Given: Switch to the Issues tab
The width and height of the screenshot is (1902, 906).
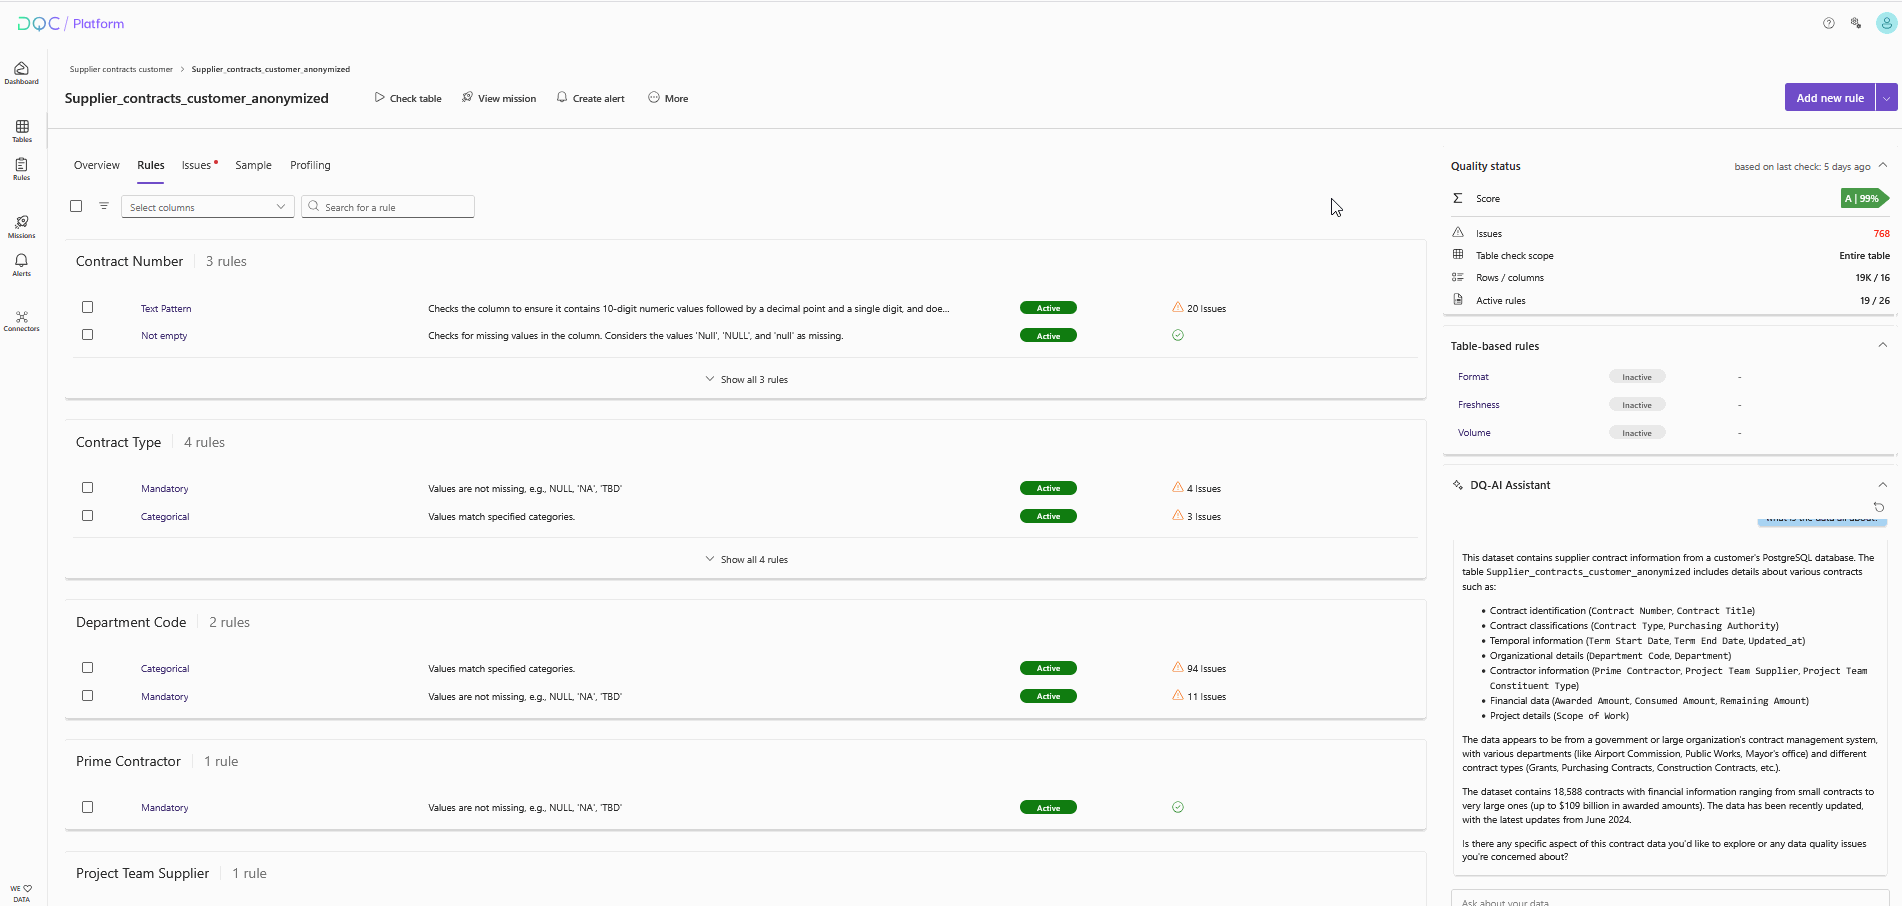Looking at the screenshot, I should [x=197, y=165].
